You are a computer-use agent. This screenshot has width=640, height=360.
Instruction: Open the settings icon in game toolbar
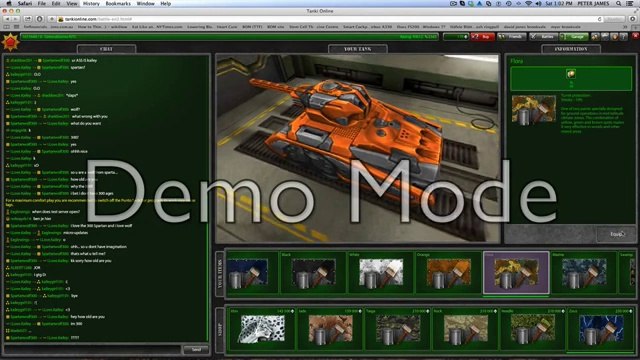(x=605, y=37)
